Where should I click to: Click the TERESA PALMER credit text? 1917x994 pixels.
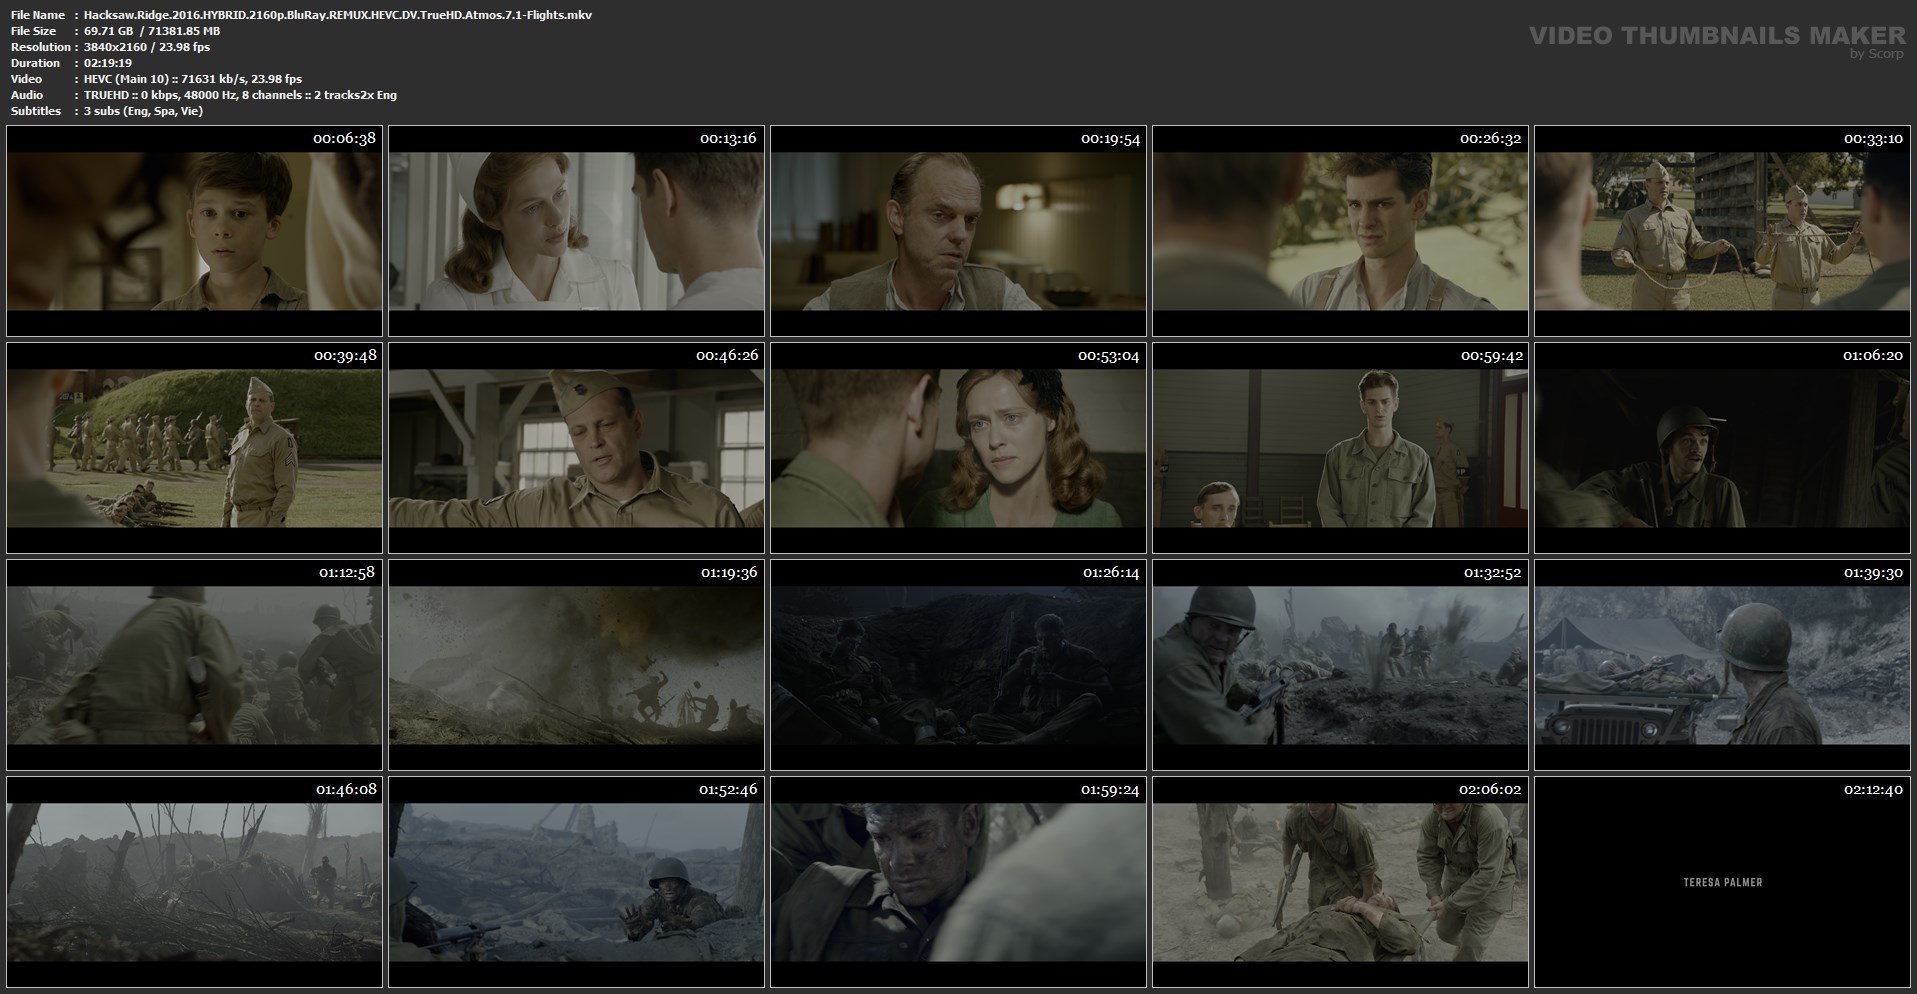1722,882
